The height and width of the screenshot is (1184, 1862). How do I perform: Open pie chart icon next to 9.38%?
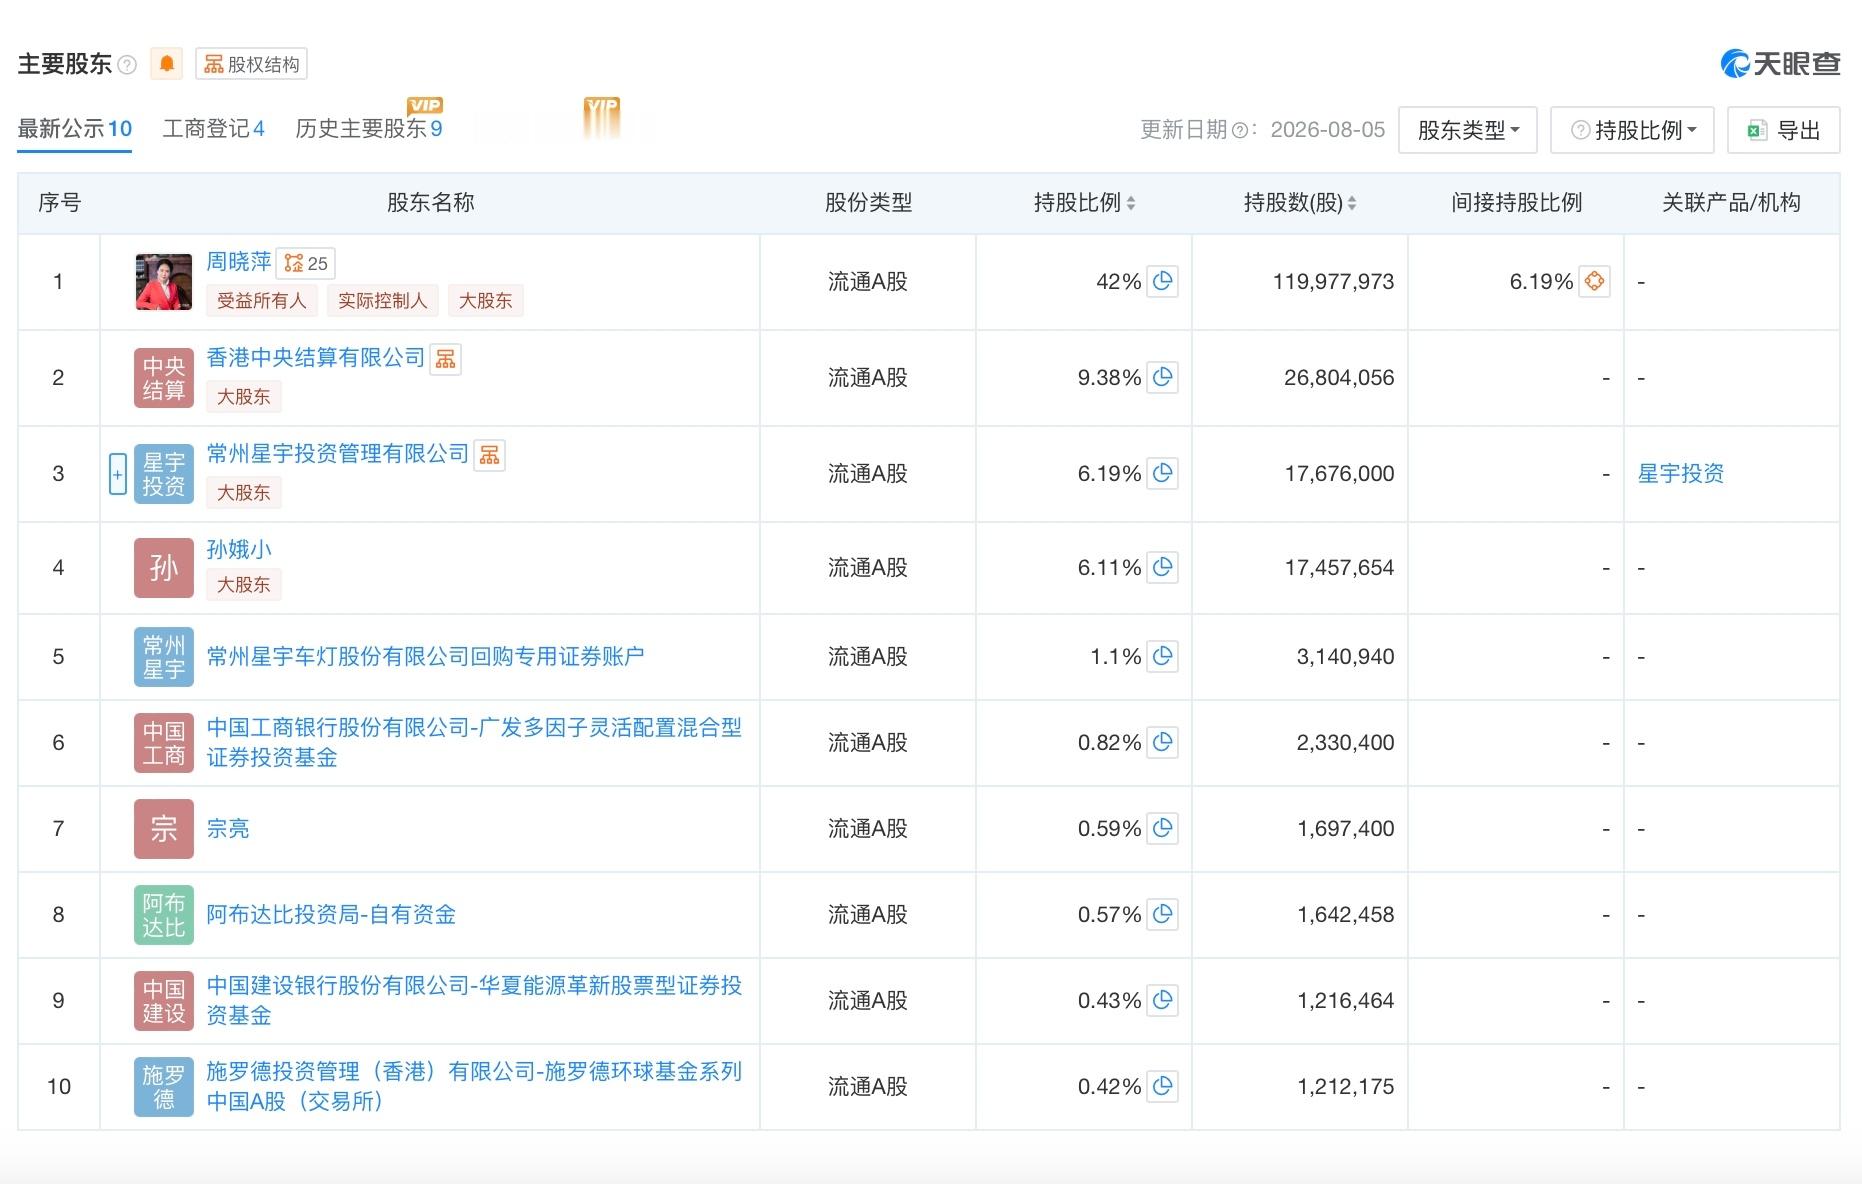pos(1162,377)
